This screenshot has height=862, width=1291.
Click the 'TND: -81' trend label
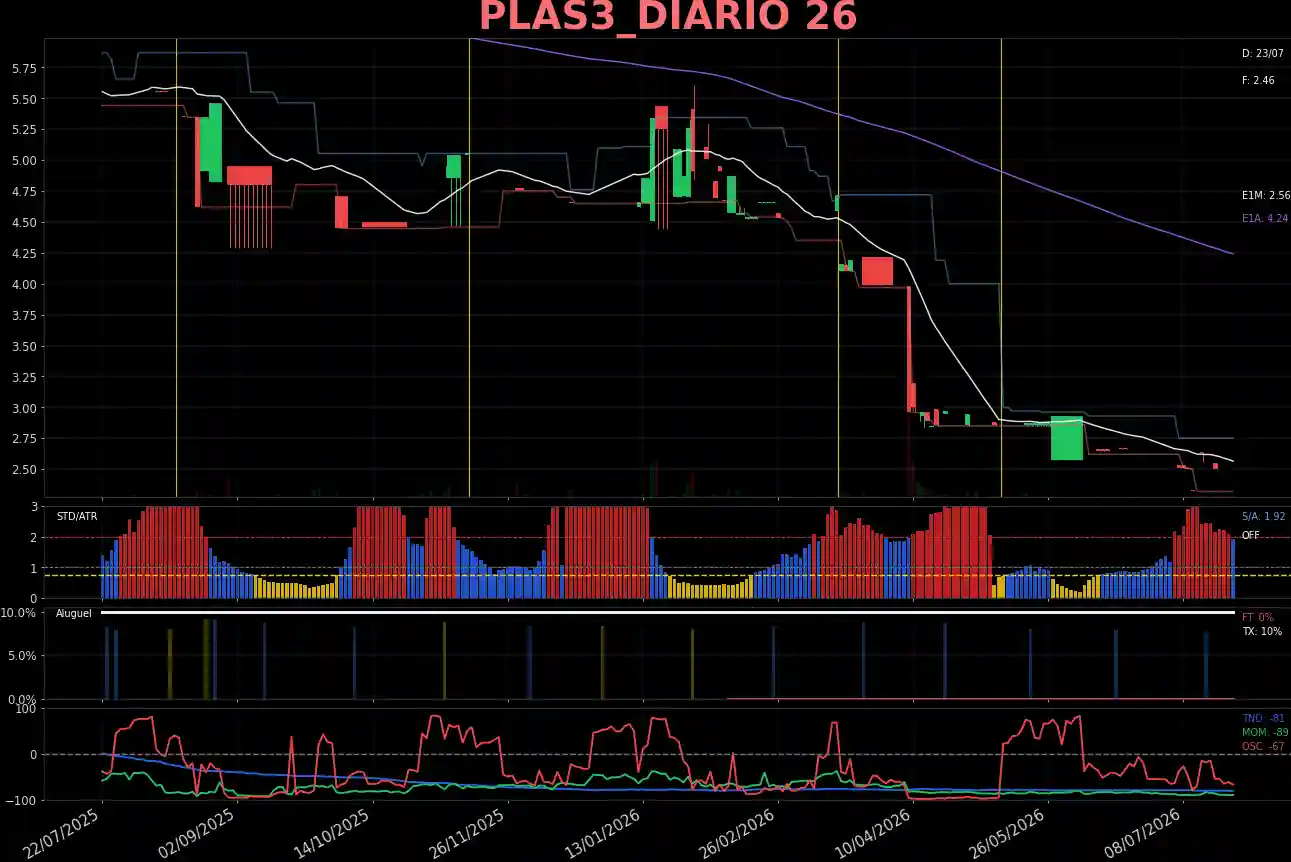coord(1263,718)
